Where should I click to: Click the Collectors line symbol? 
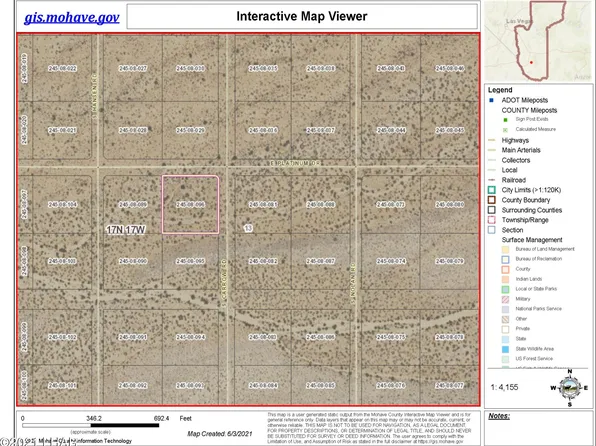click(x=492, y=160)
